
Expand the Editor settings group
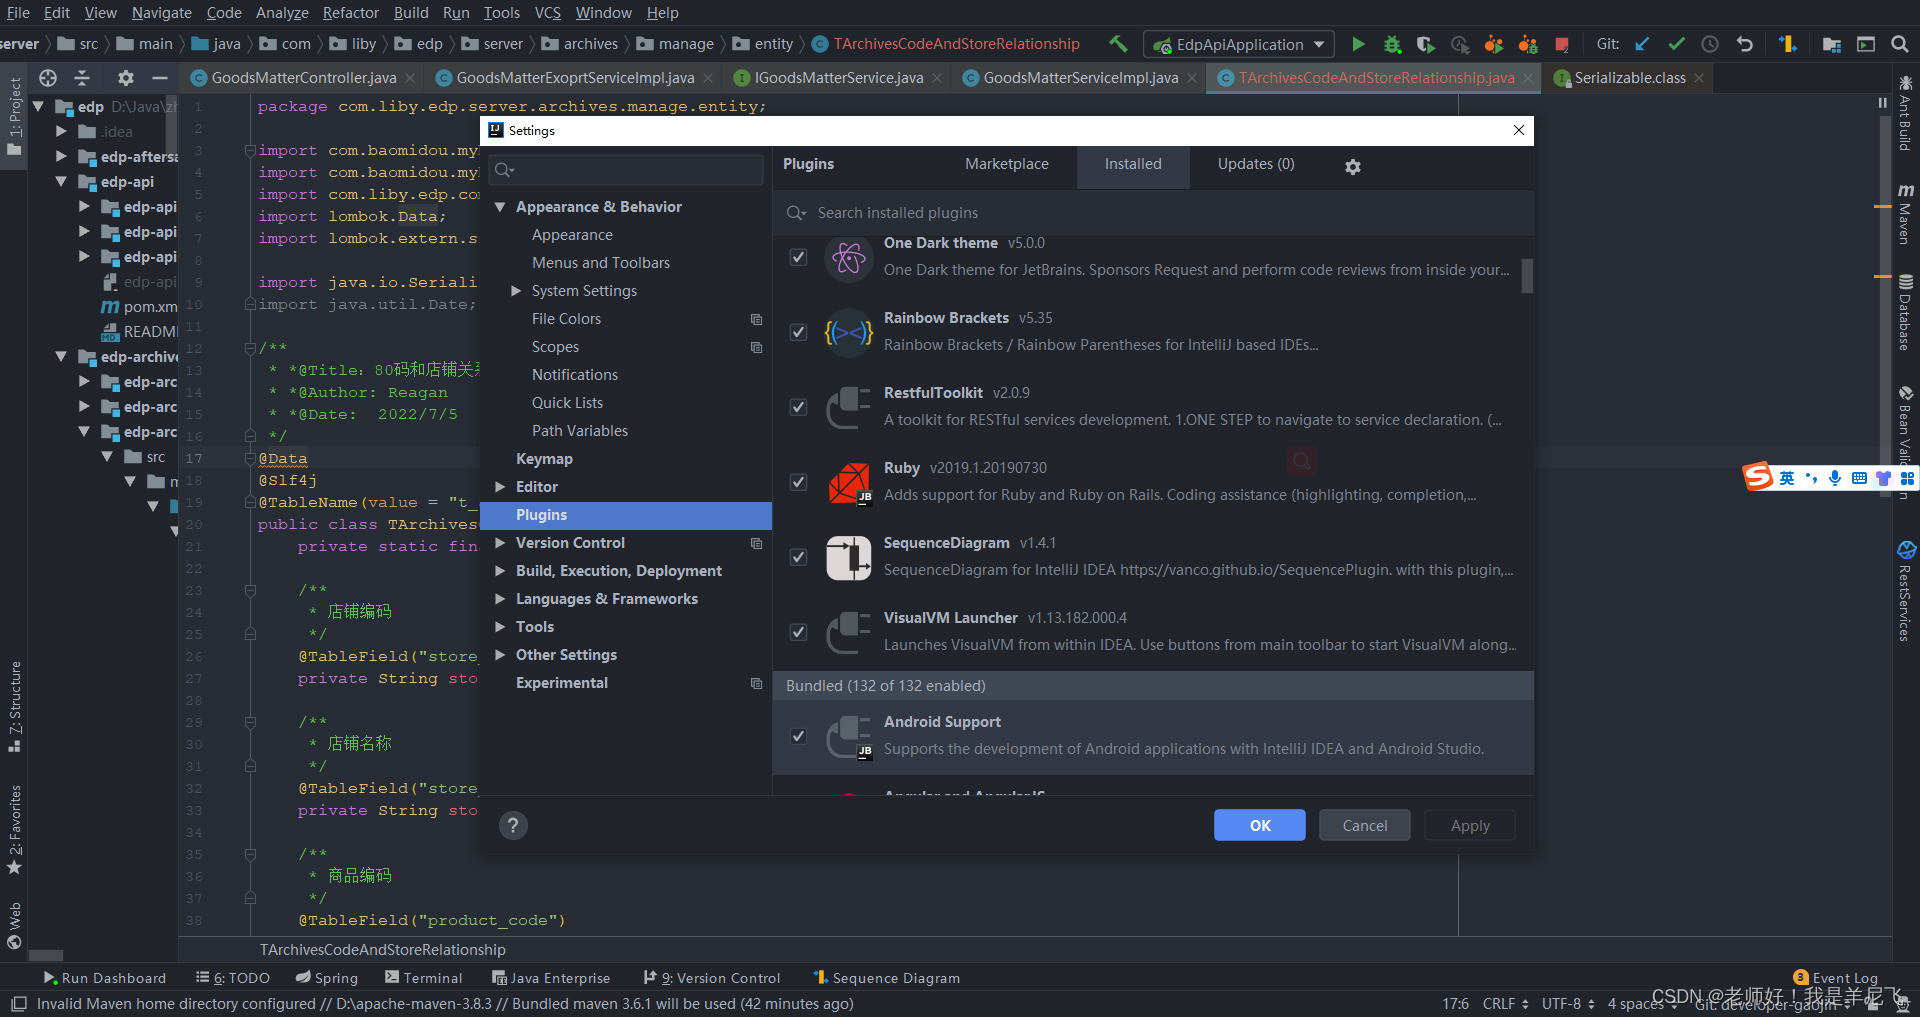[500, 487]
